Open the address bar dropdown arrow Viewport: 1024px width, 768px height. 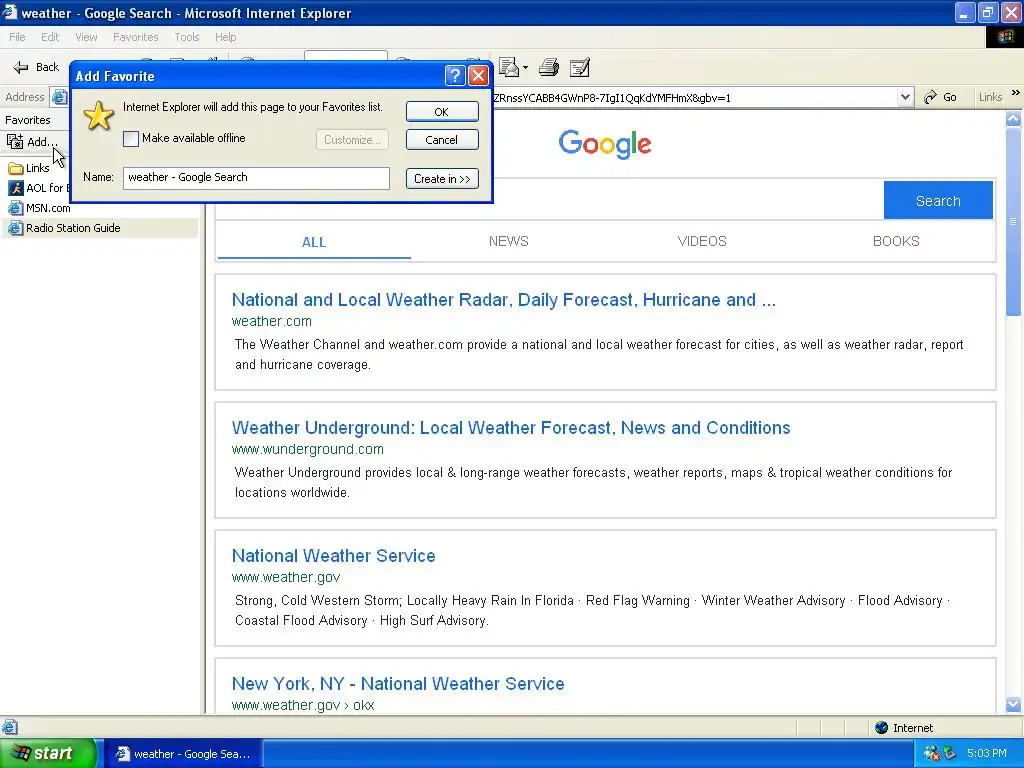904,97
